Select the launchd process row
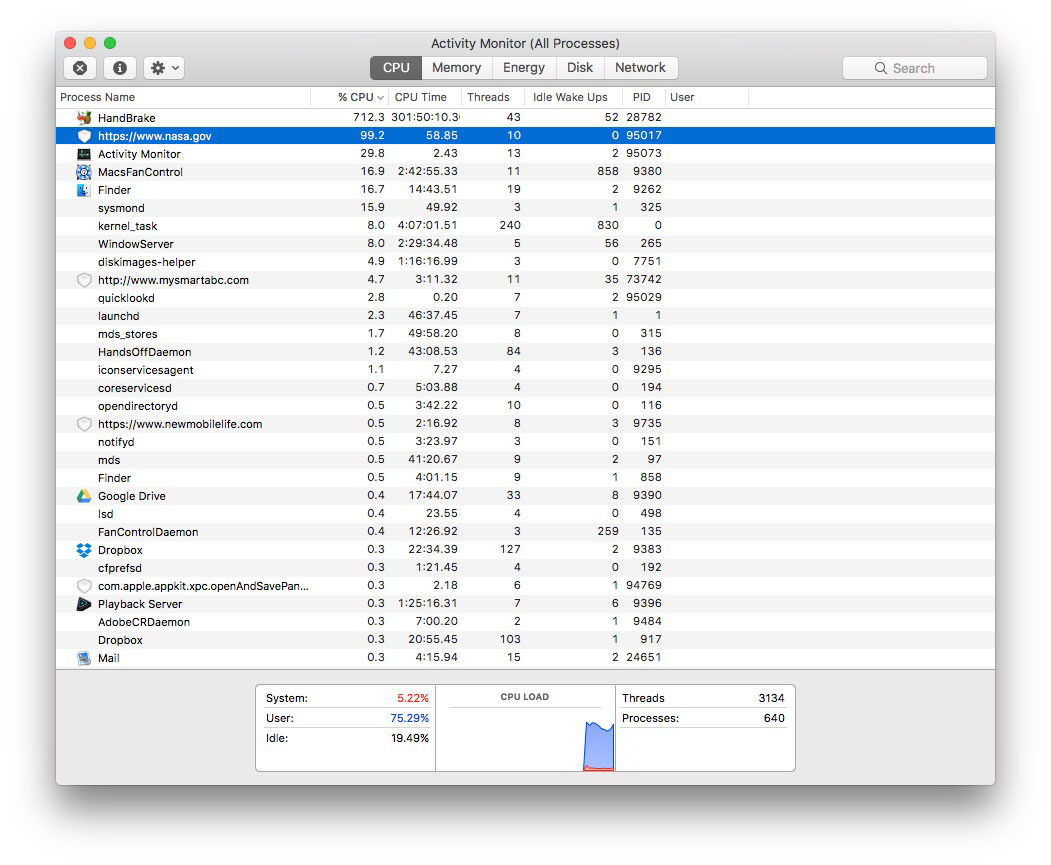The image size is (1051, 865). (525, 316)
